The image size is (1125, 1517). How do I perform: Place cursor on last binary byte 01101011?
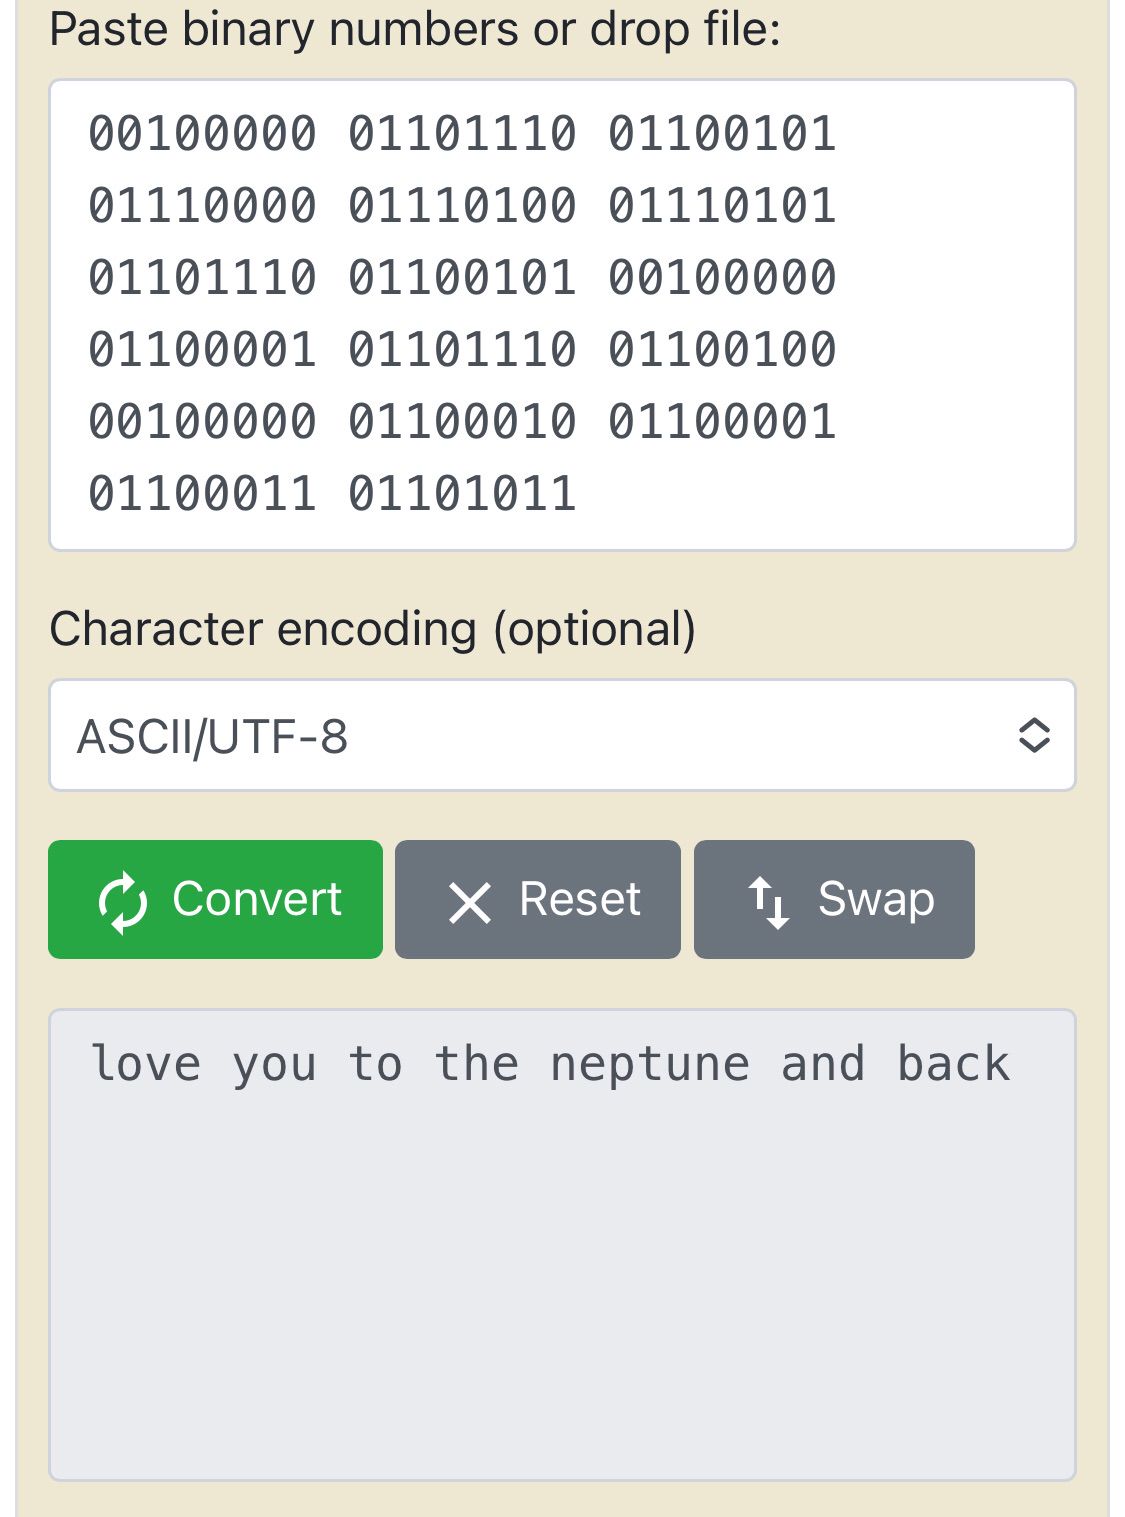[x=462, y=494]
